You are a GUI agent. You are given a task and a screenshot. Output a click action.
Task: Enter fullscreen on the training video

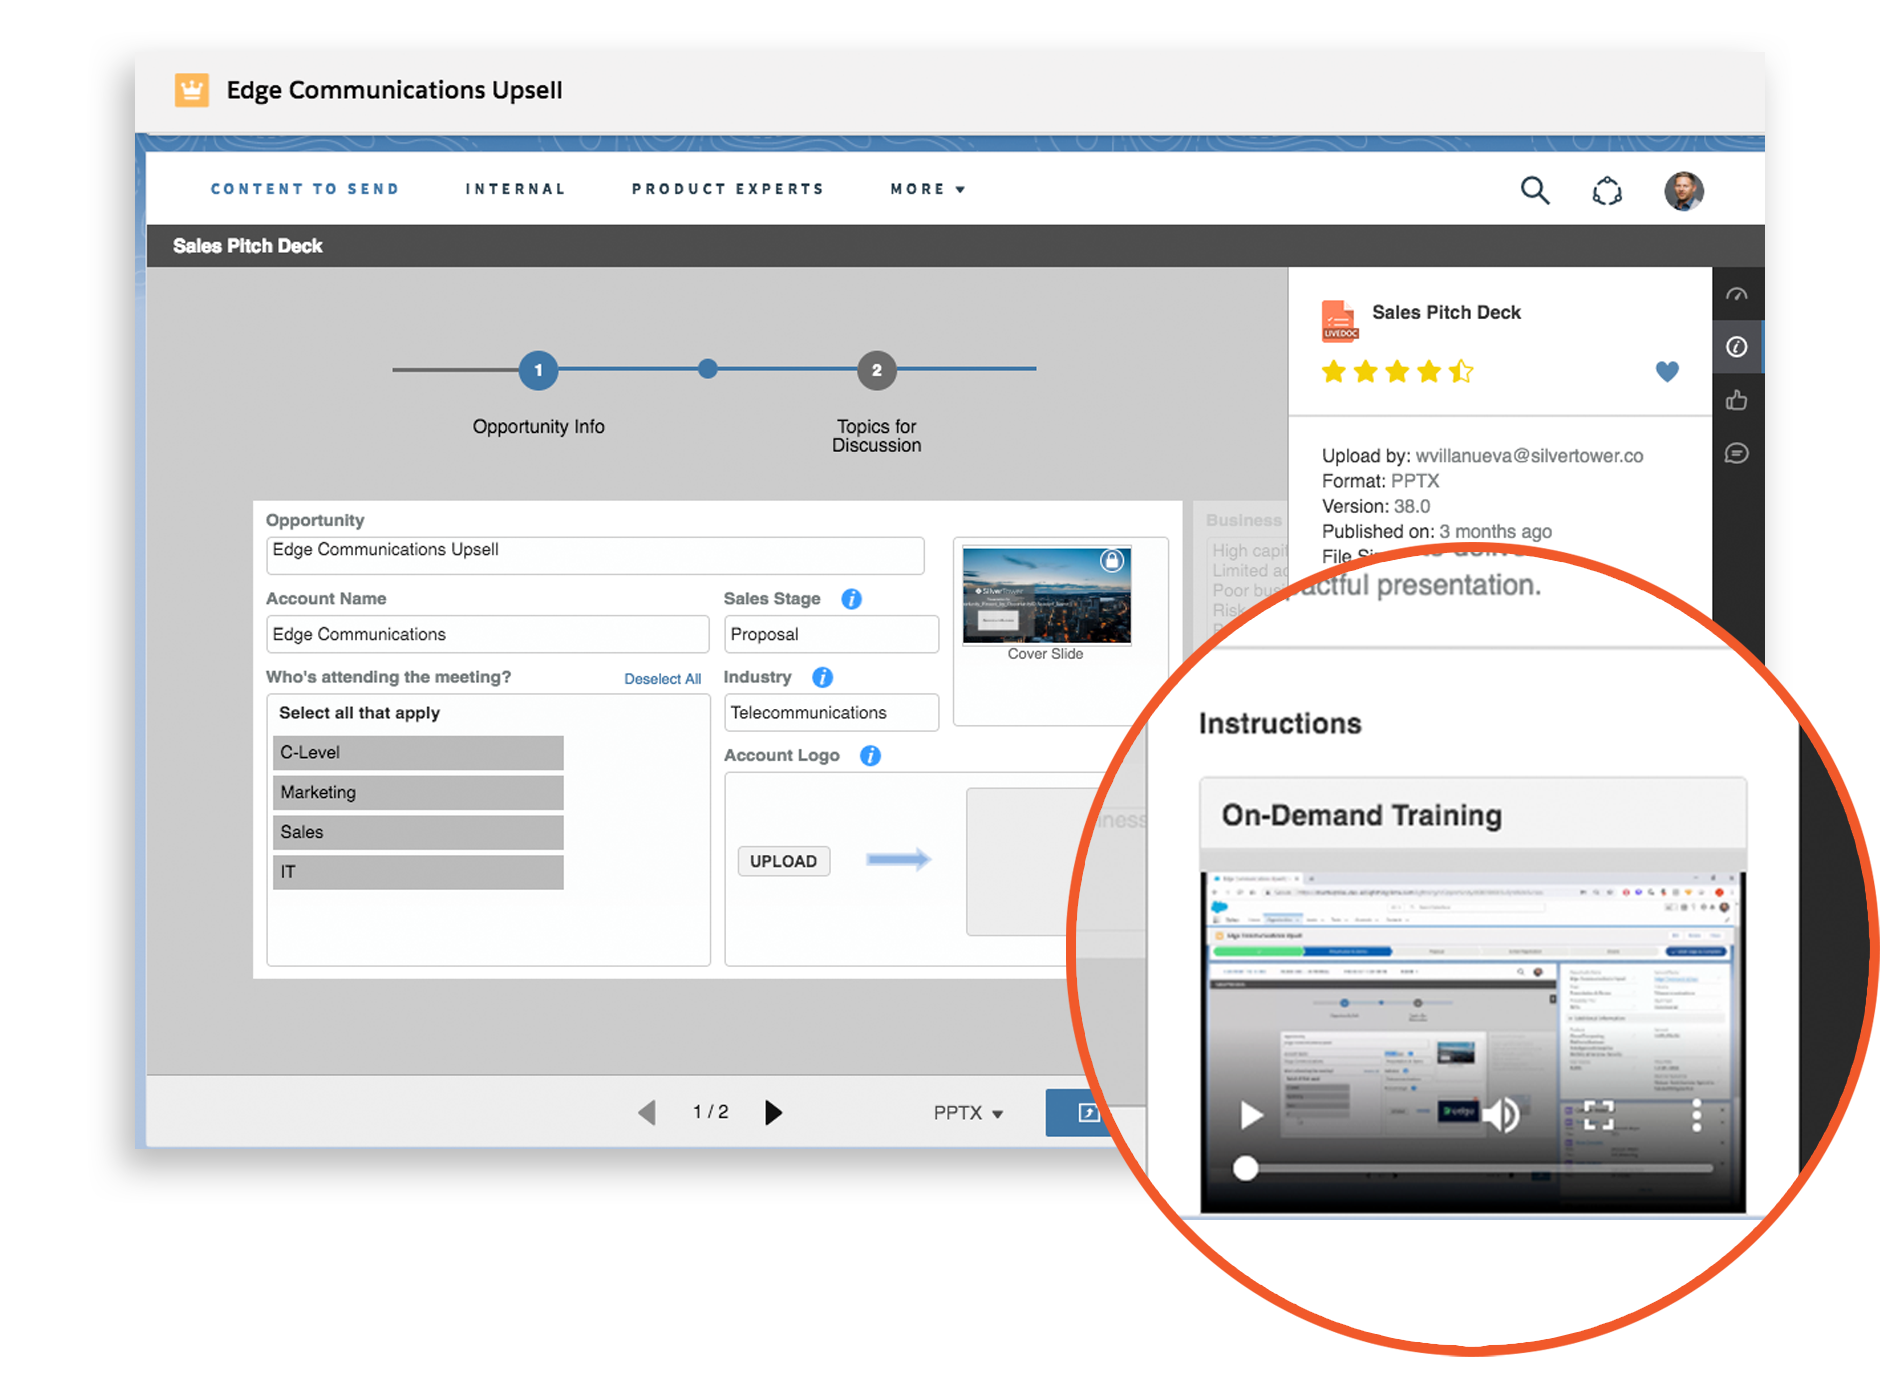click(1598, 1114)
